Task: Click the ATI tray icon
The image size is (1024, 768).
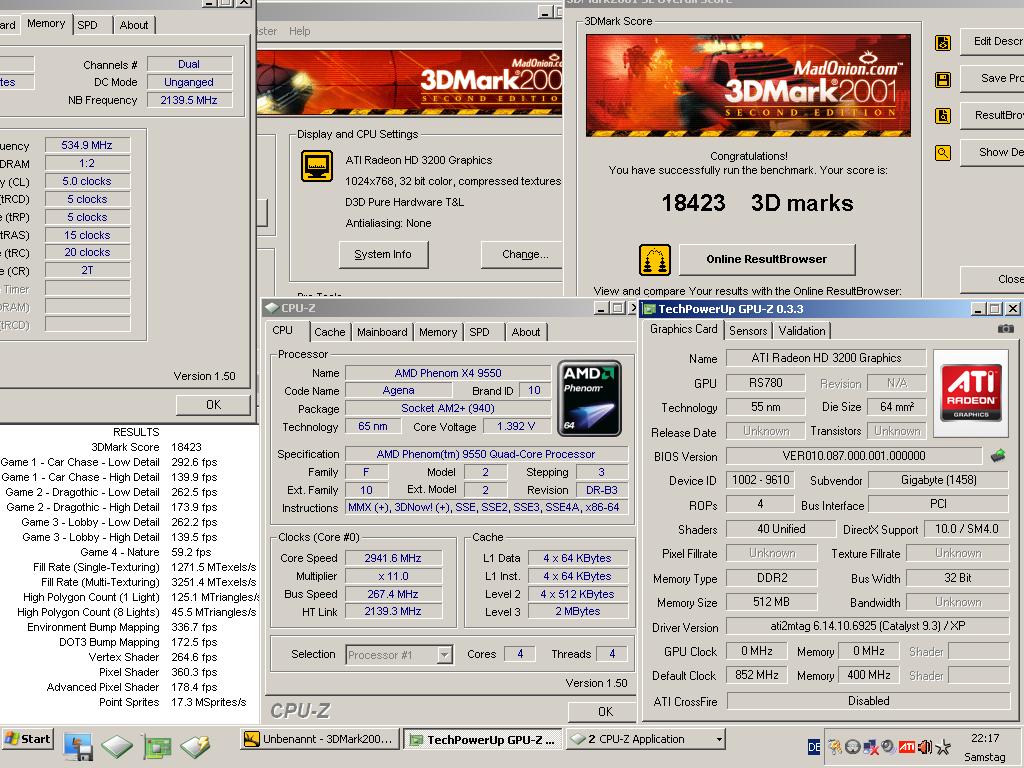Action: [906, 747]
